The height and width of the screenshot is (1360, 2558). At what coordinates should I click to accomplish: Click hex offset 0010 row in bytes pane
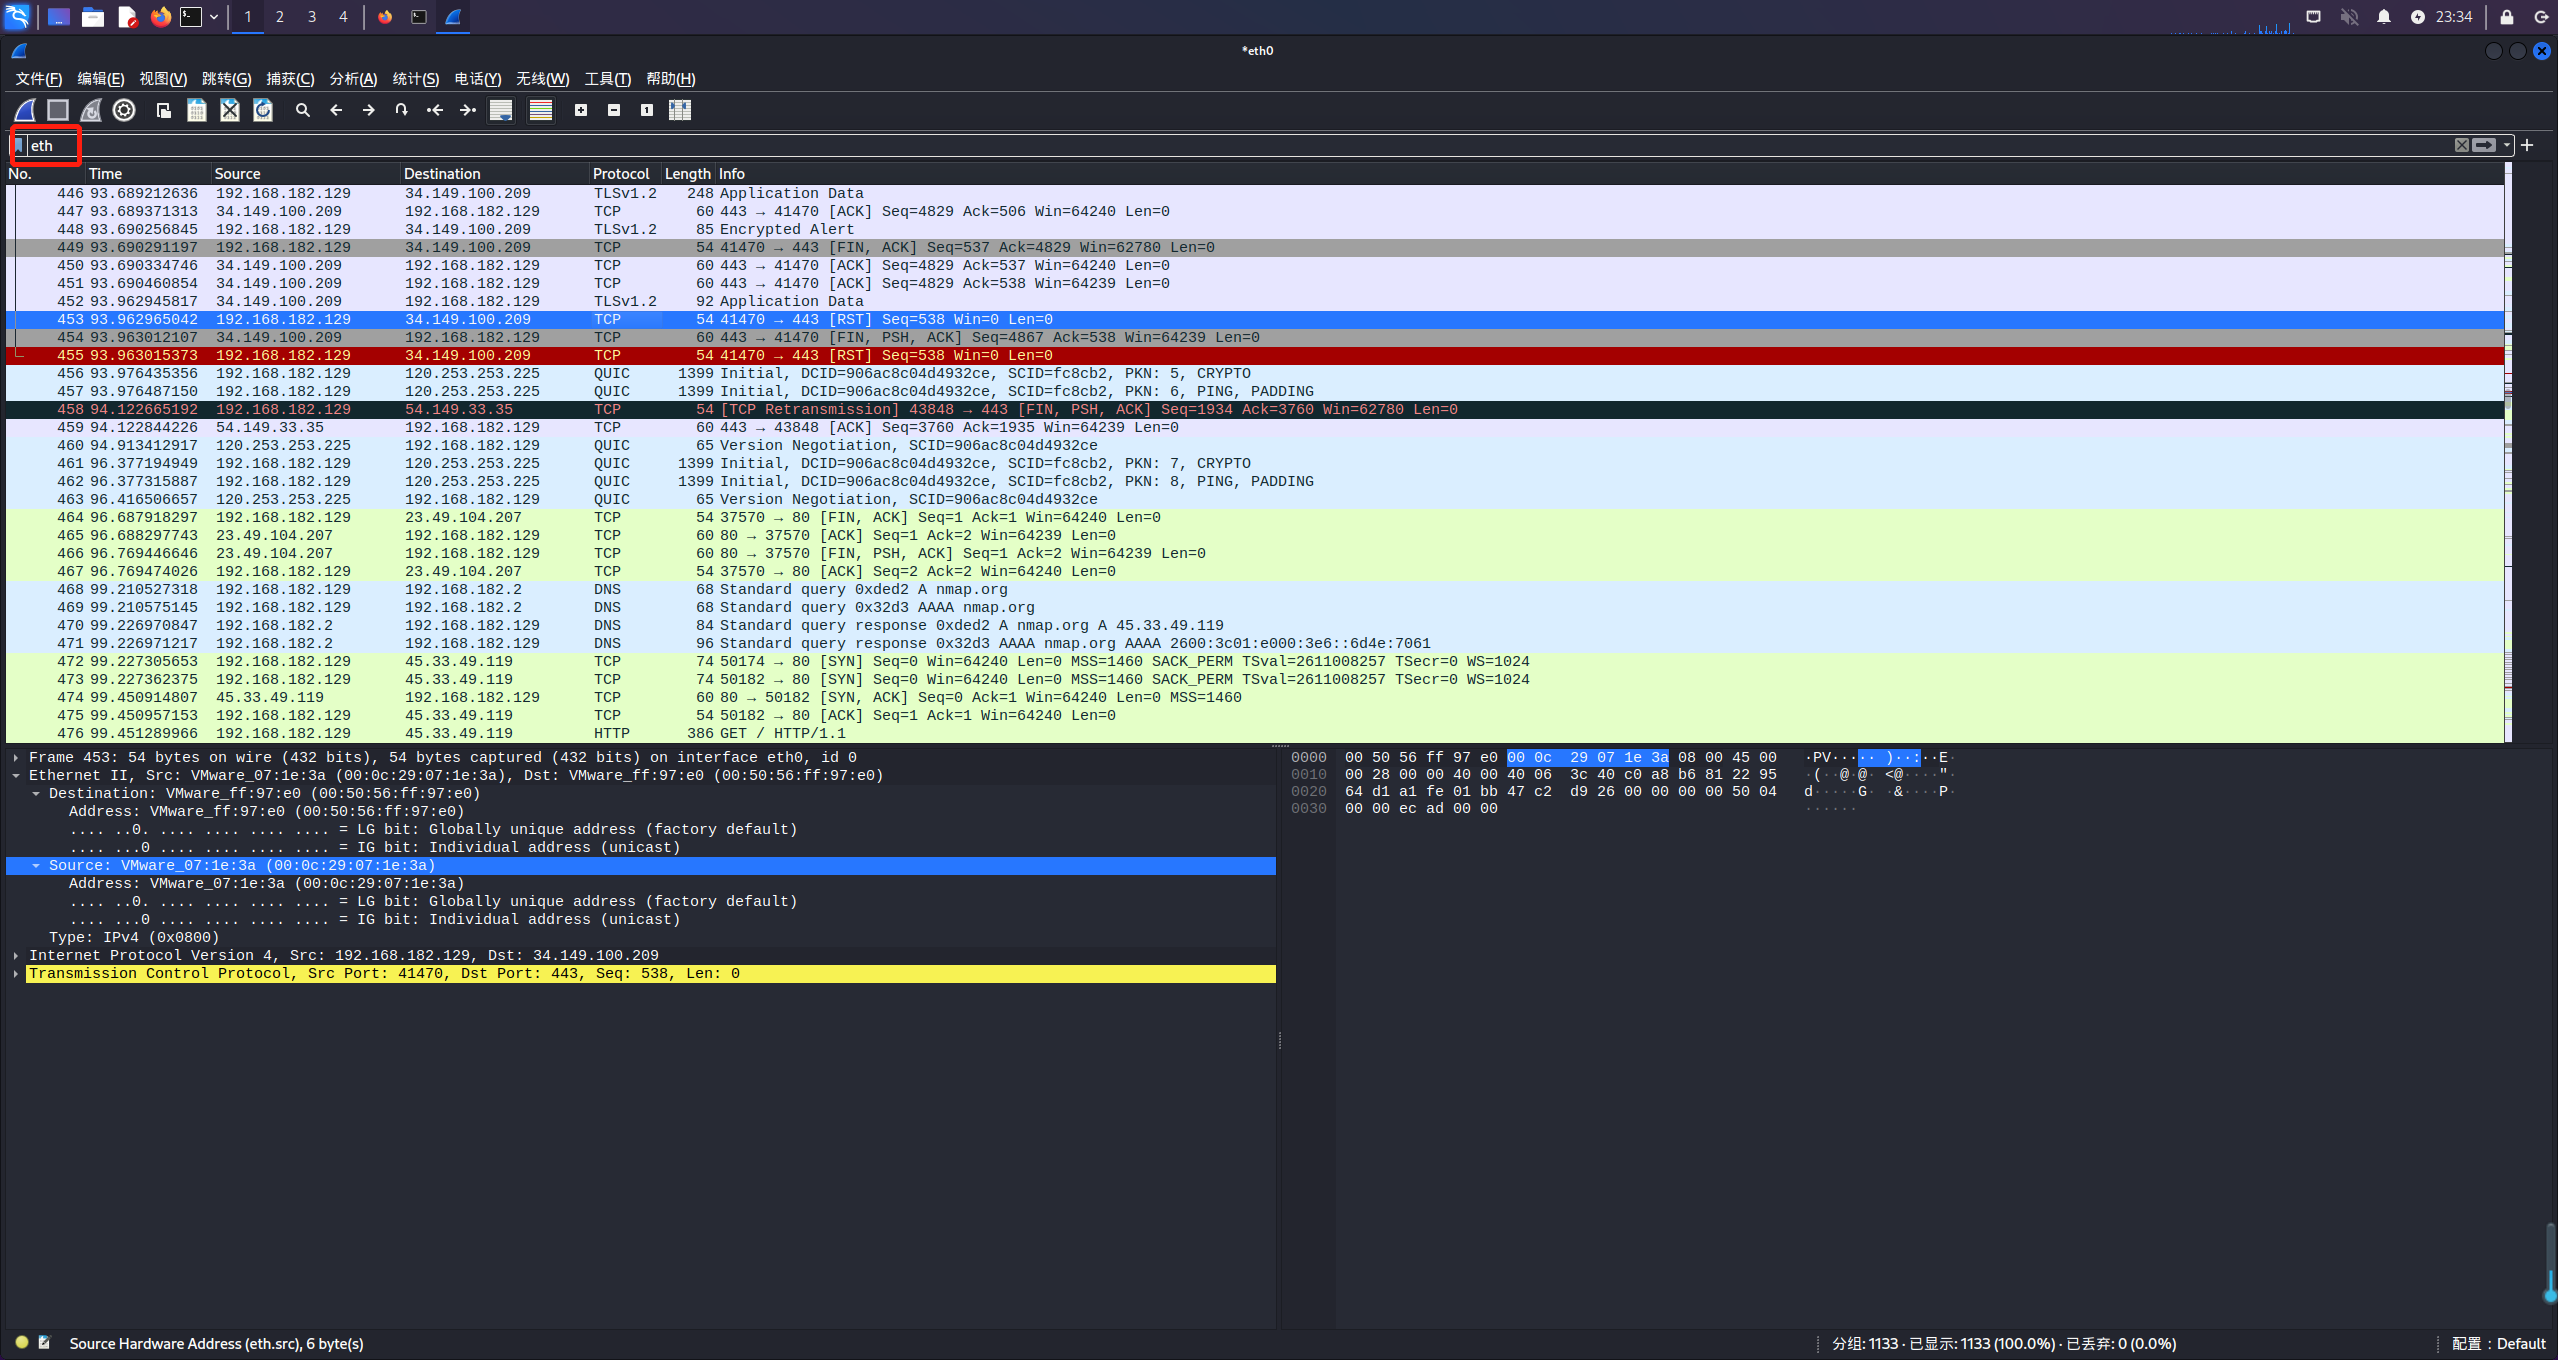tap(1308, 775)
